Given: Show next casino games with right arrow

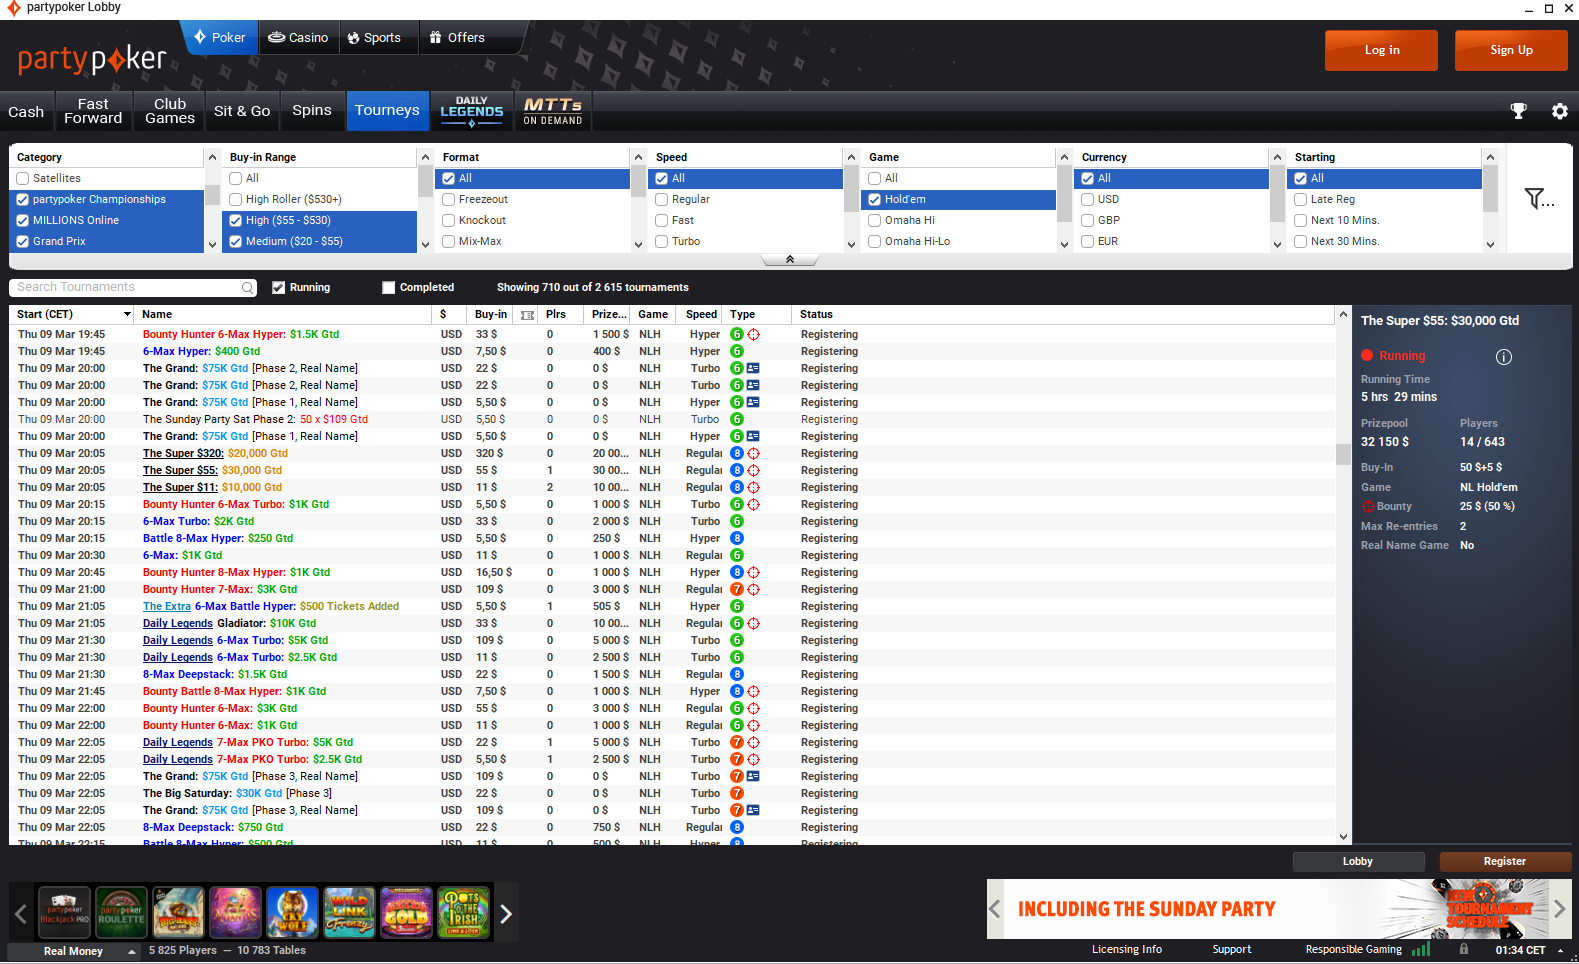Looking at the screenshot, I should 506,913.
